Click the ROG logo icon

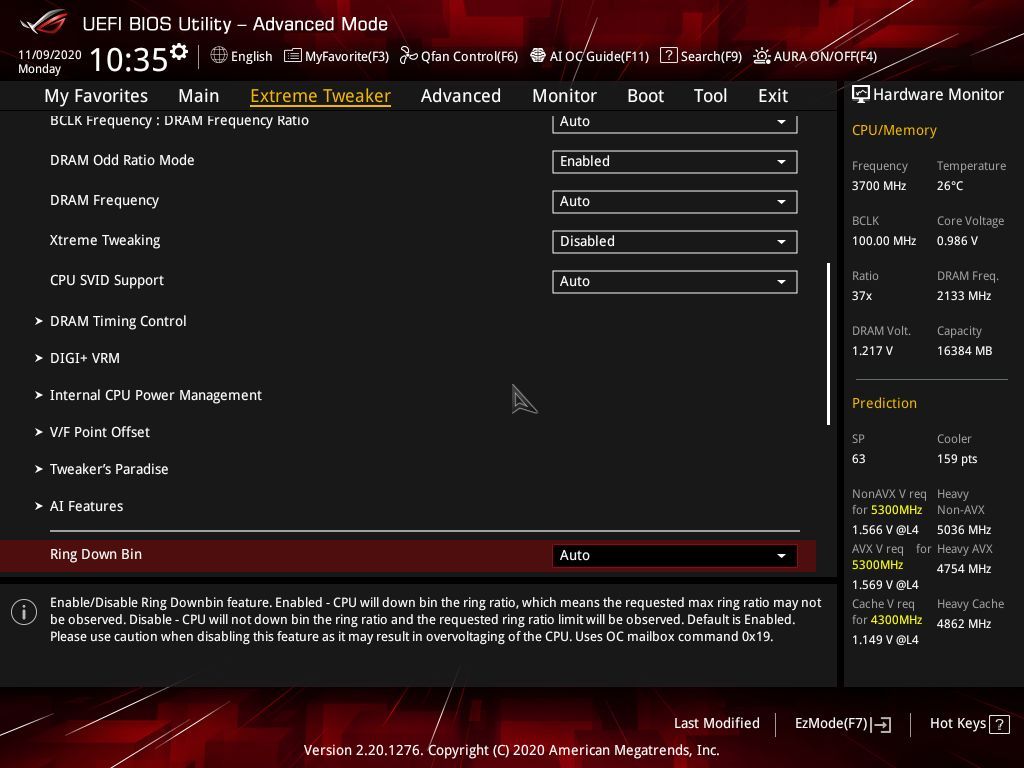[44, 24]
